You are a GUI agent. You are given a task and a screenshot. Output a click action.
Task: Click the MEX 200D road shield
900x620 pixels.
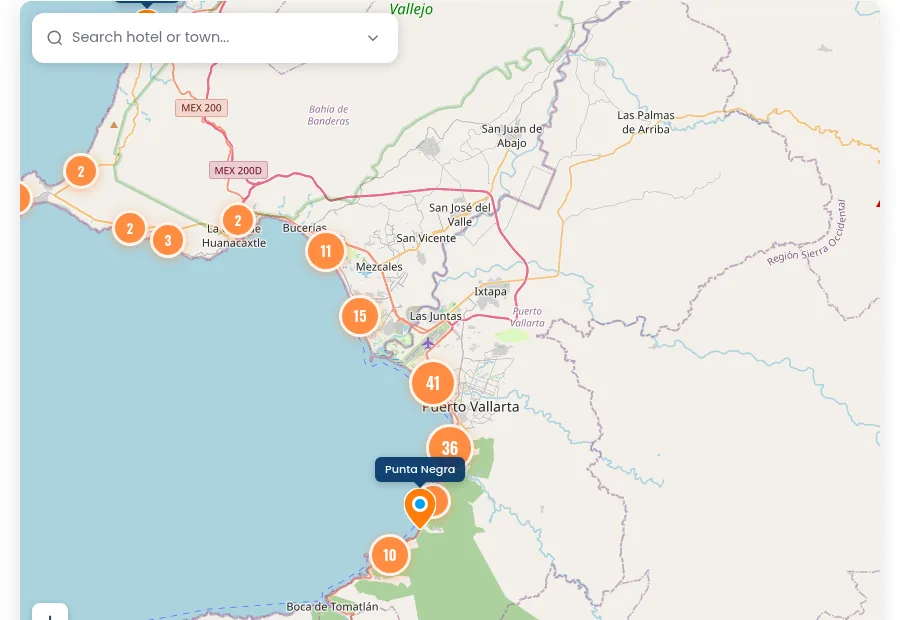(238, 170)
